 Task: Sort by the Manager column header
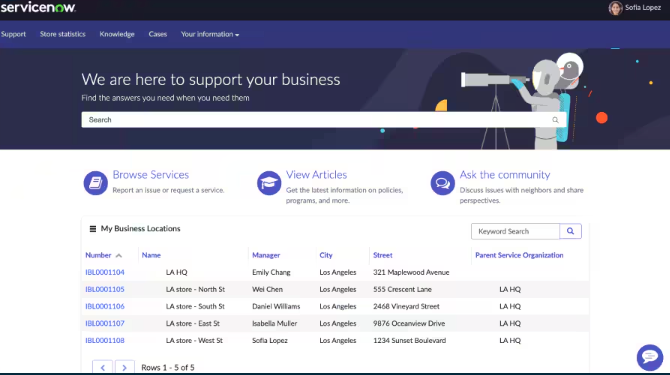point(266,255)
